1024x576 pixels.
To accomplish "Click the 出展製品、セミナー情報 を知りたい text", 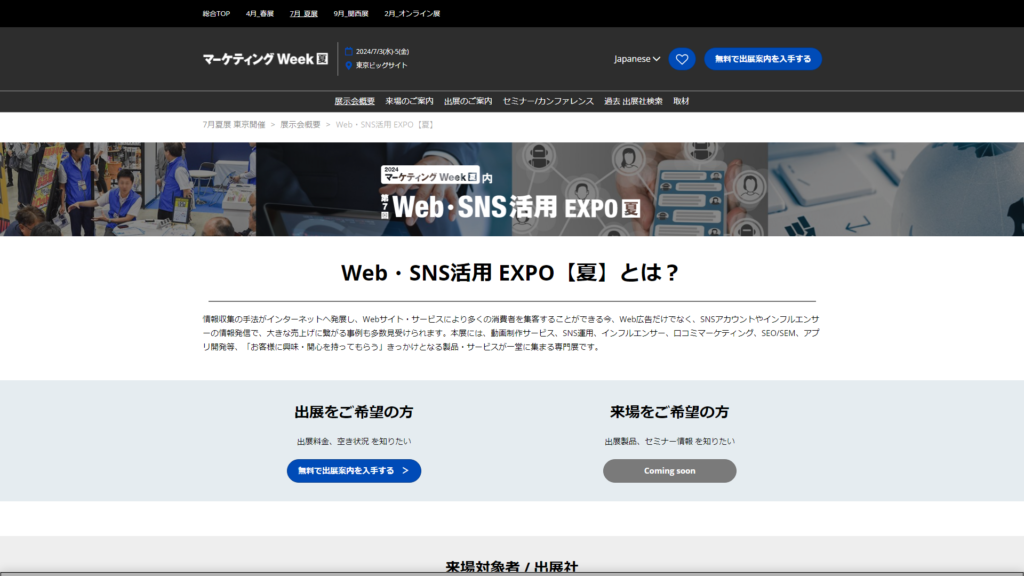I will coord(669,441).
